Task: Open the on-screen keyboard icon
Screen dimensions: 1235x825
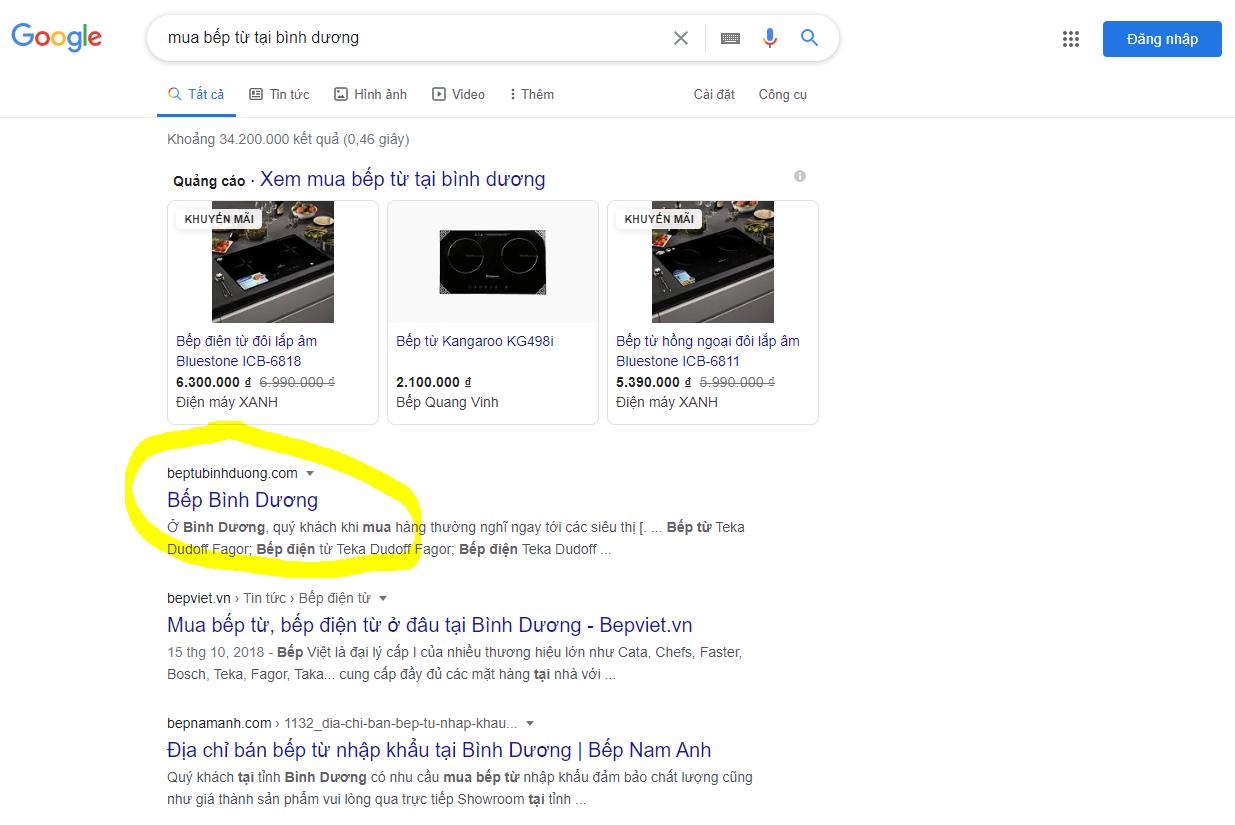Action: tap(730, 38)
